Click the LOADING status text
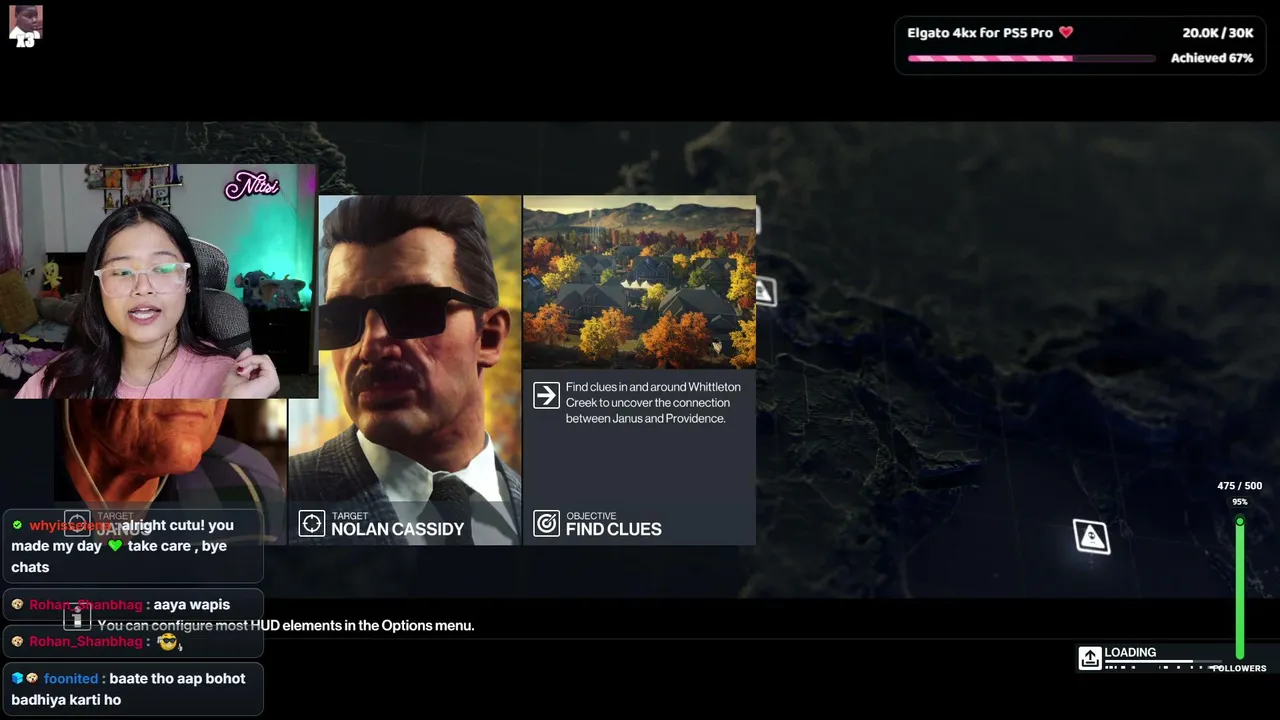 [x=1130, y=652]
